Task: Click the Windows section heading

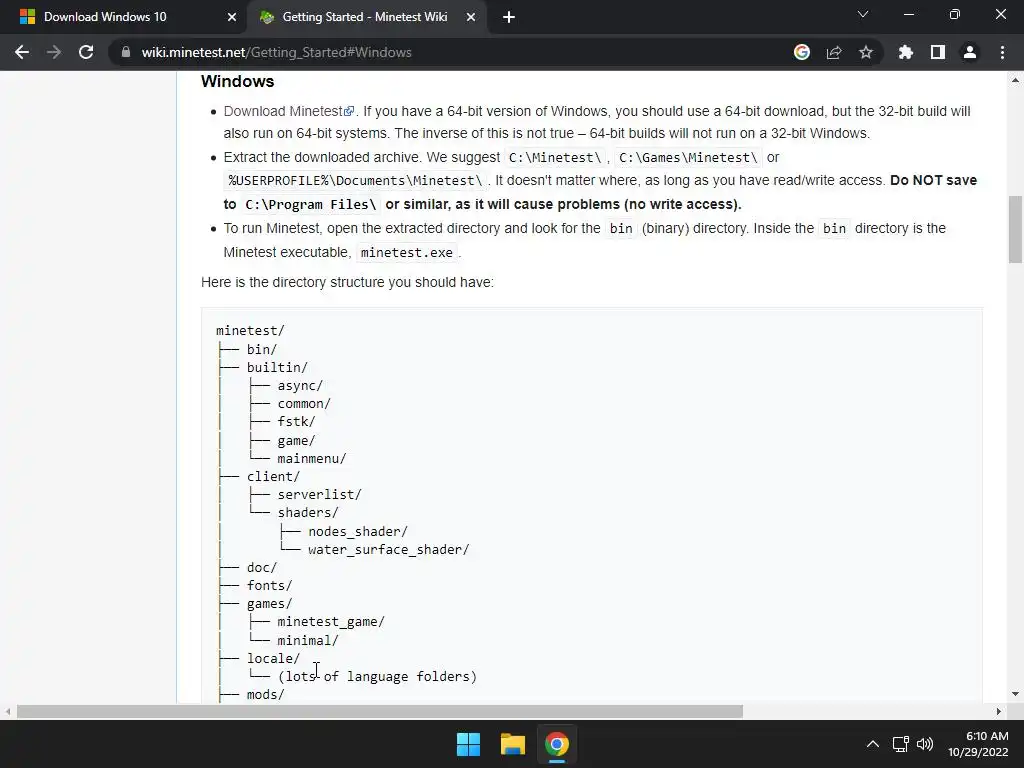Action: [238, 82]
